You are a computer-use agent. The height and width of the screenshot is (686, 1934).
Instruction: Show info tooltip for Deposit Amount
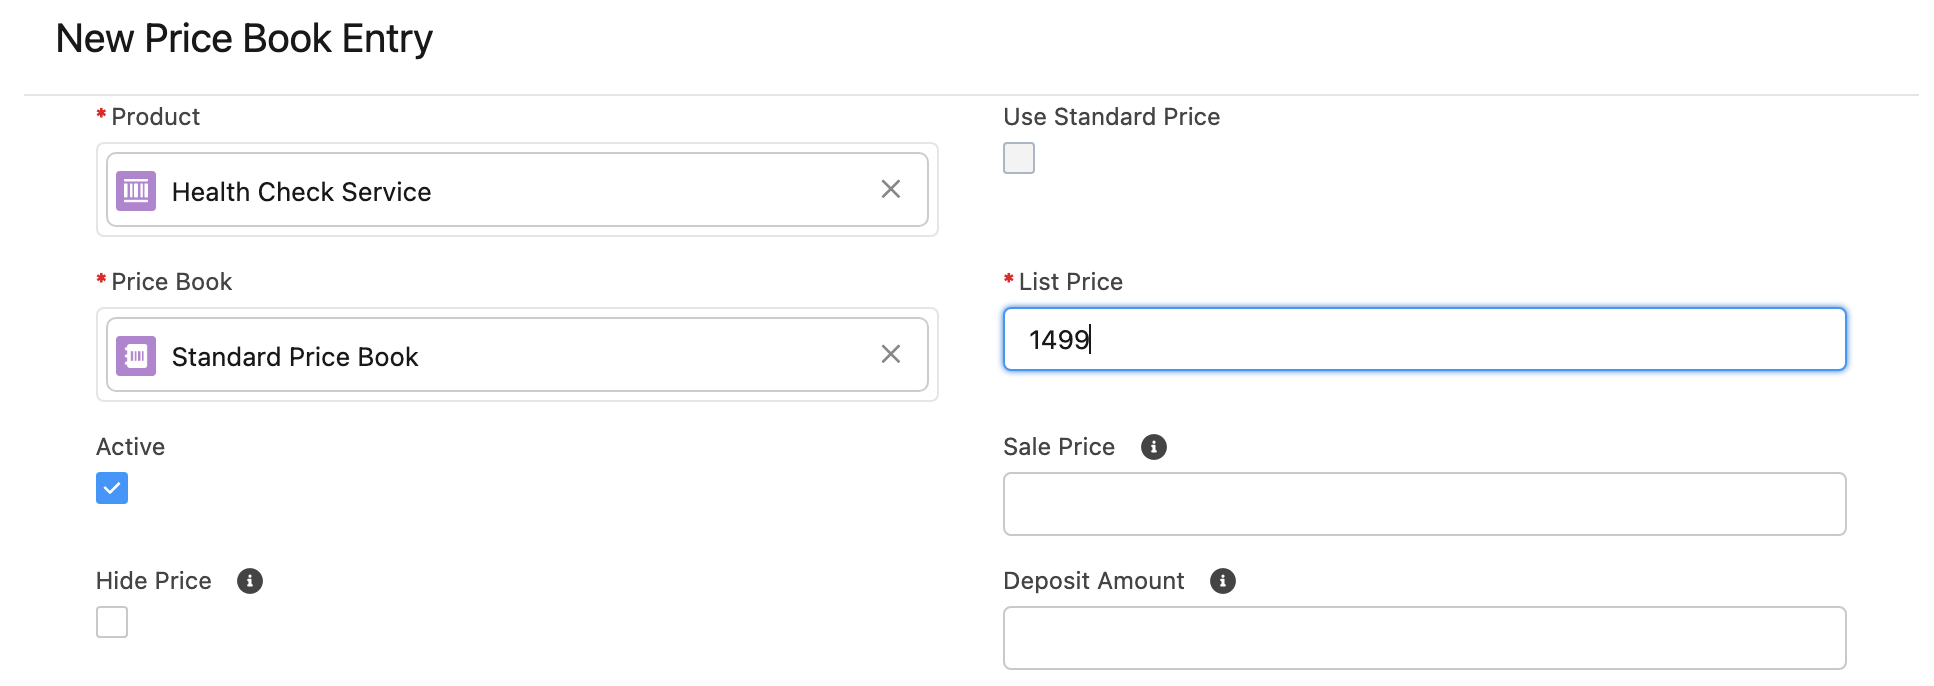point(1223,581)
